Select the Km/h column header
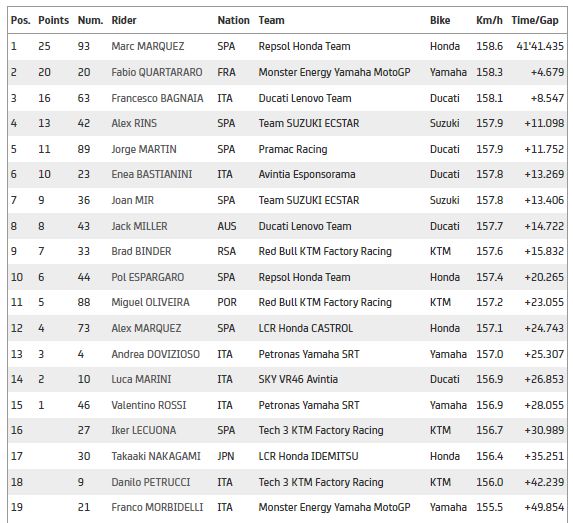Screen dimensions: 573x523 click(489, 20)
